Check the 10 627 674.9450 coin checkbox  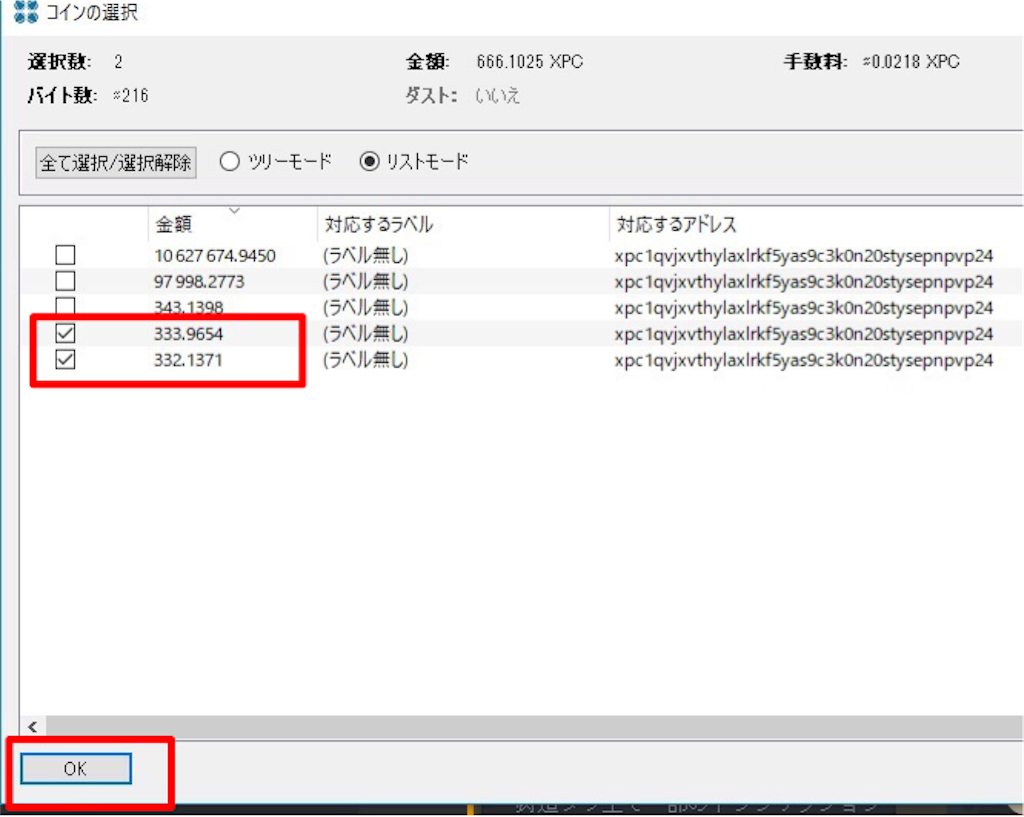coord(65,254)
